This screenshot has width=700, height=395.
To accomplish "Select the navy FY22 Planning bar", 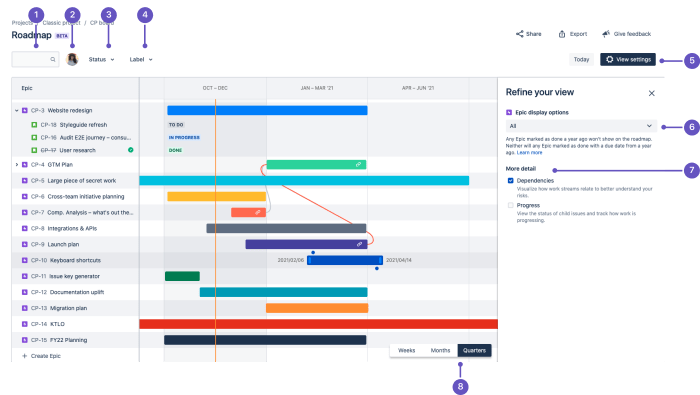I will pyautogui.click(x=265, y=340).
